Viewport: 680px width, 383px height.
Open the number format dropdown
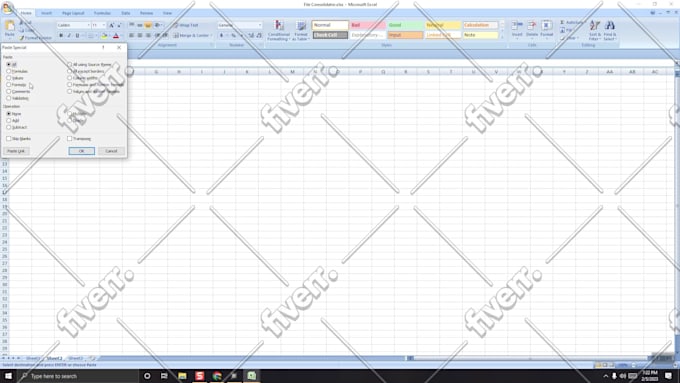pos(260,25)
